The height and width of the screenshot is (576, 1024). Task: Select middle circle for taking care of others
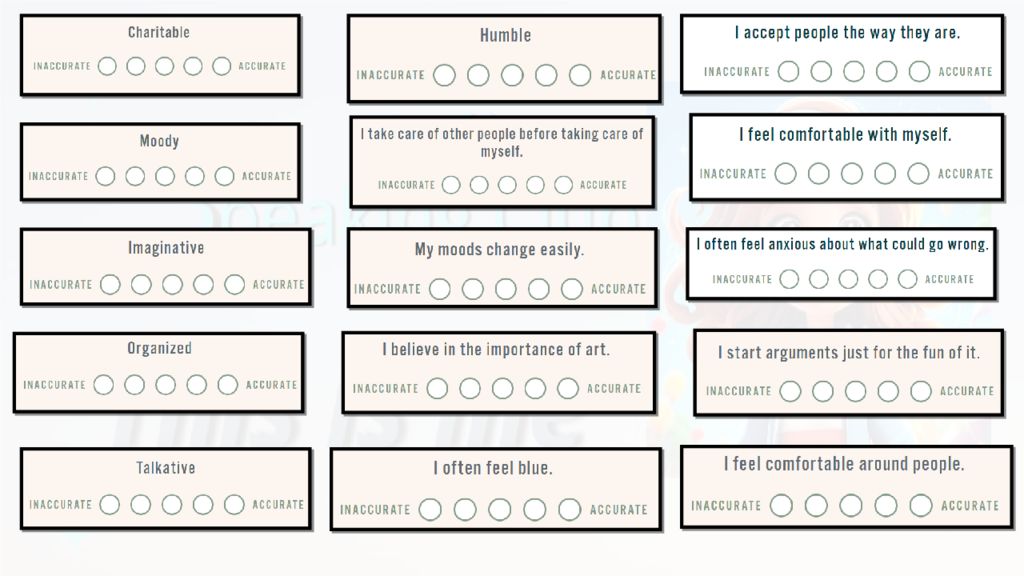tap(507, 185)
